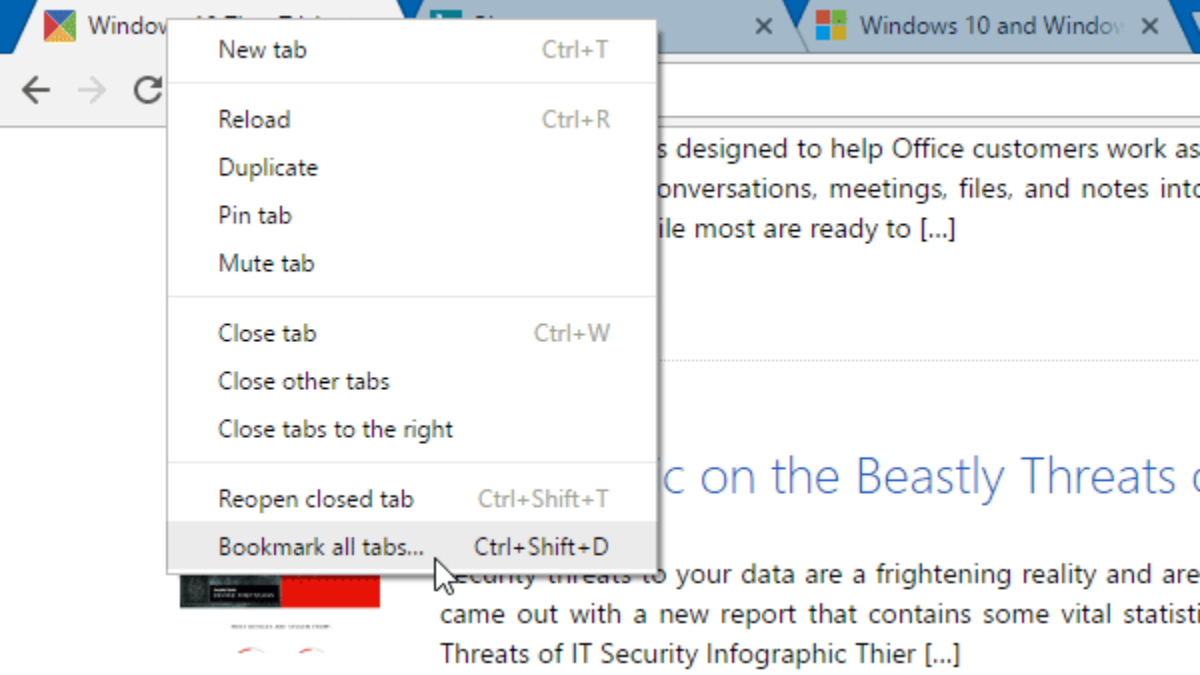The height and width of the screenshot is (675, 1200).
Task: Pin the current tab
Action: coord(254,214)
